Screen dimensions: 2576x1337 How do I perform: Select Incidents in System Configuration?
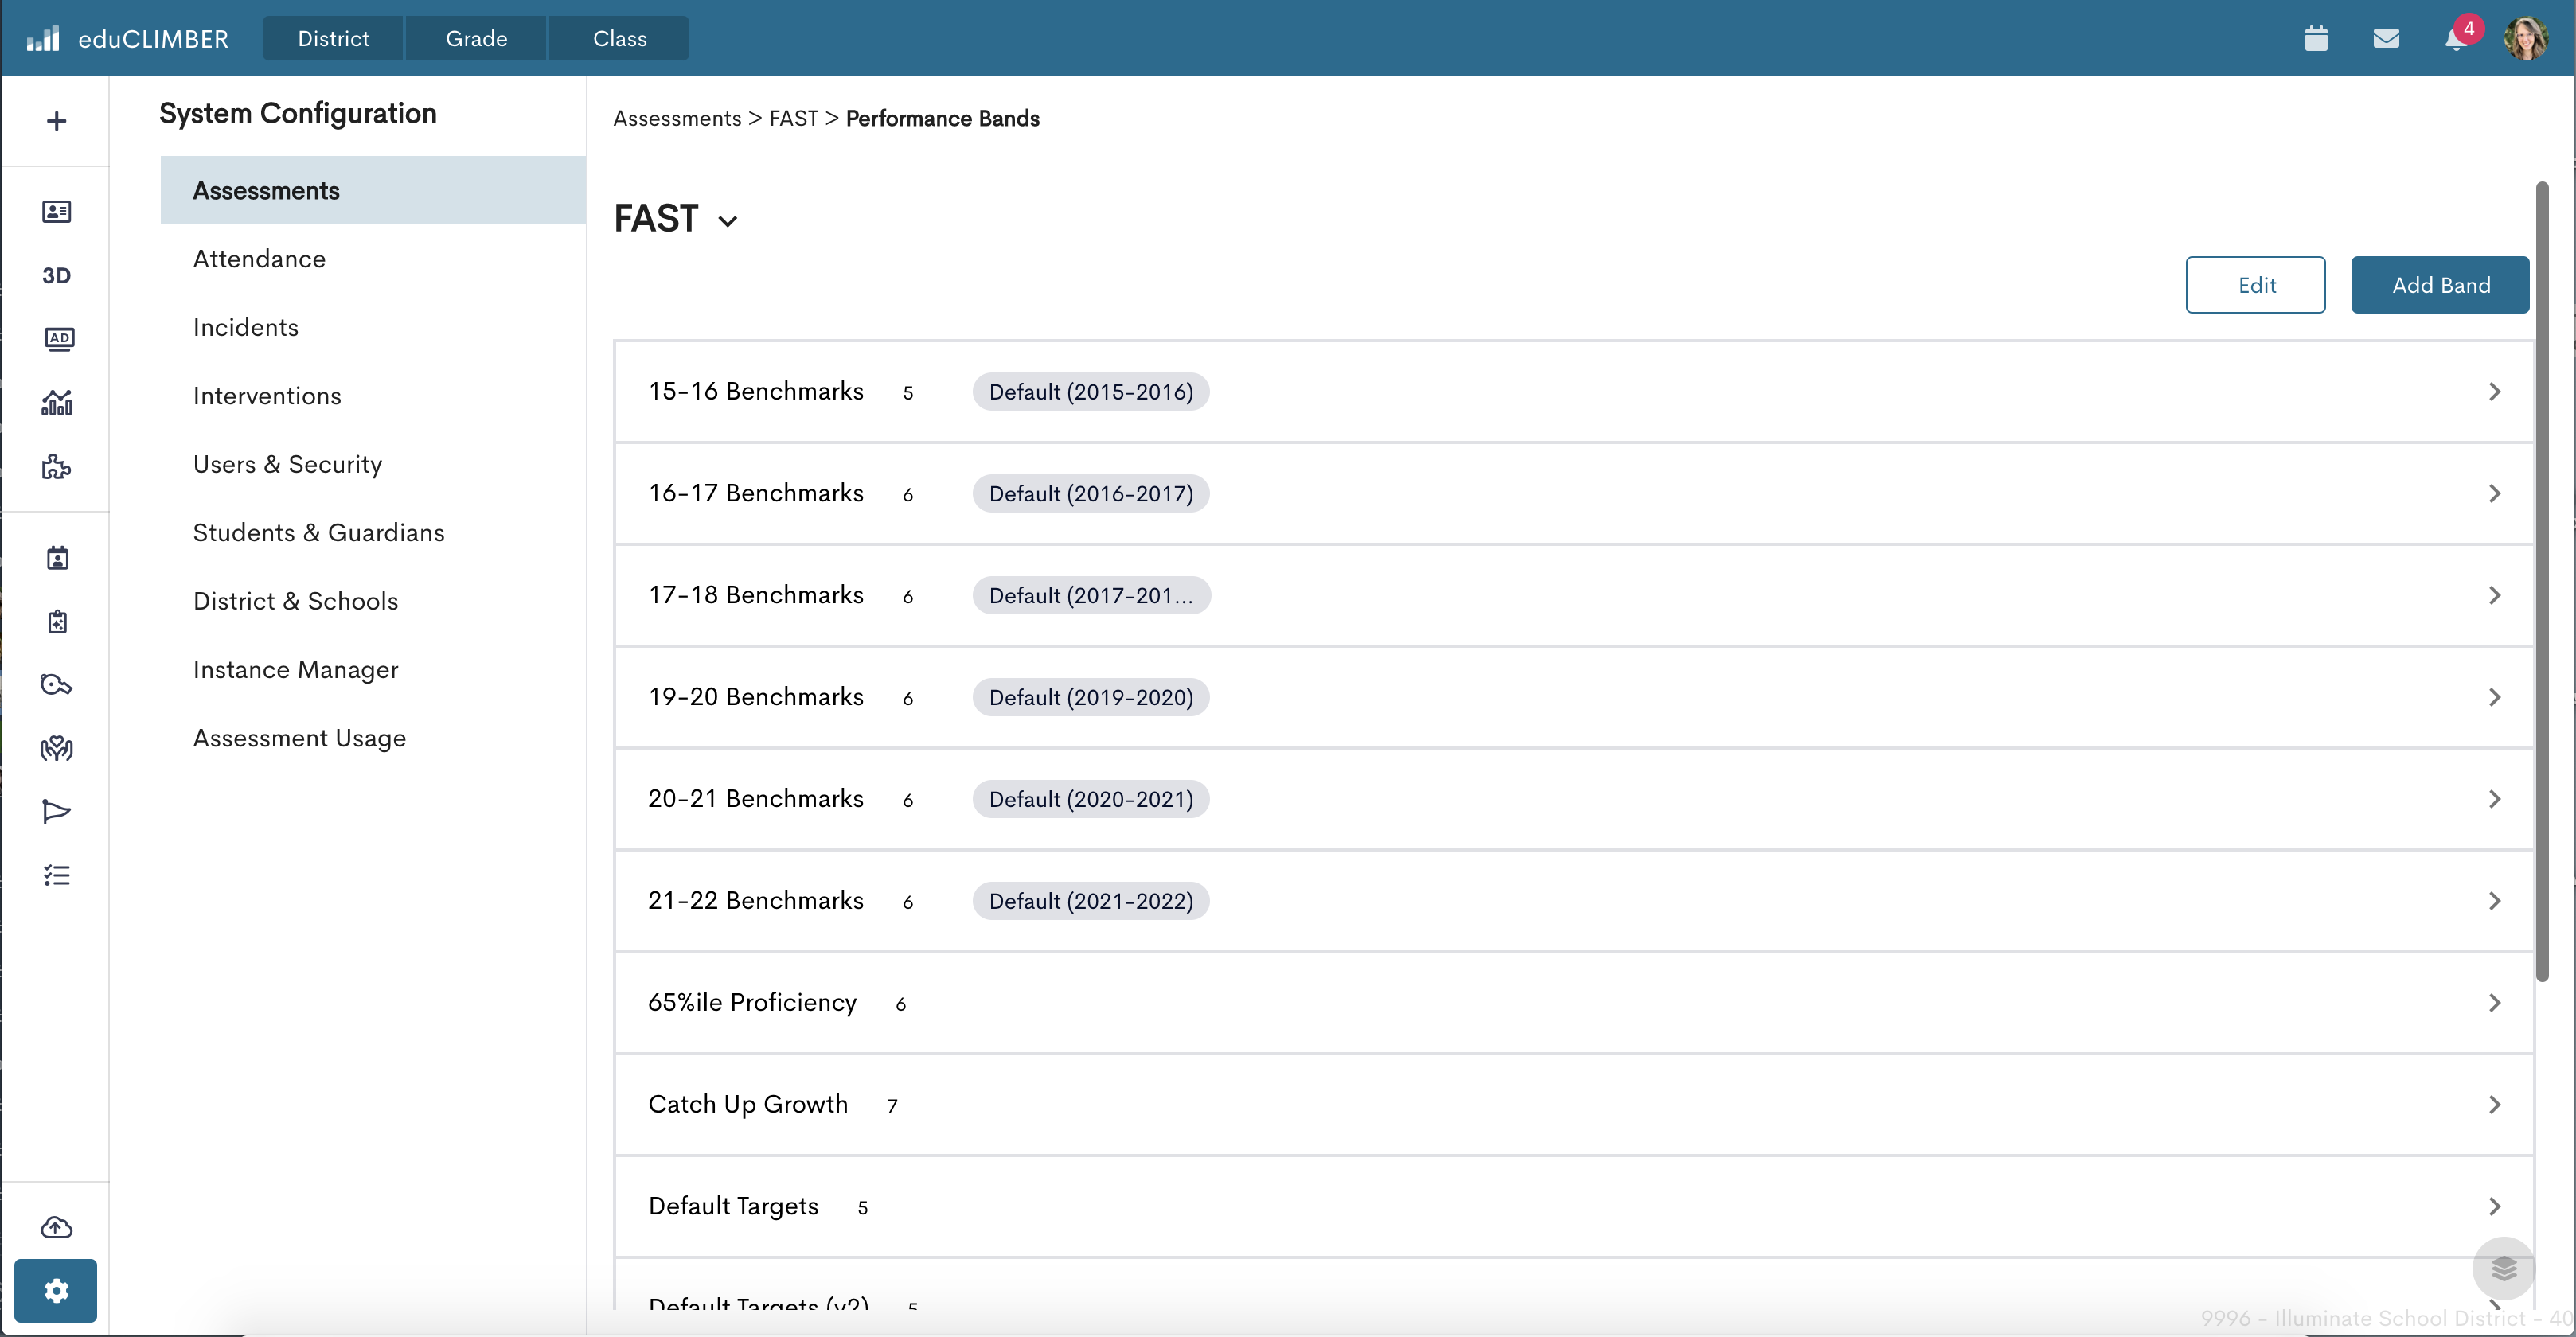click(x=373, y=327)
